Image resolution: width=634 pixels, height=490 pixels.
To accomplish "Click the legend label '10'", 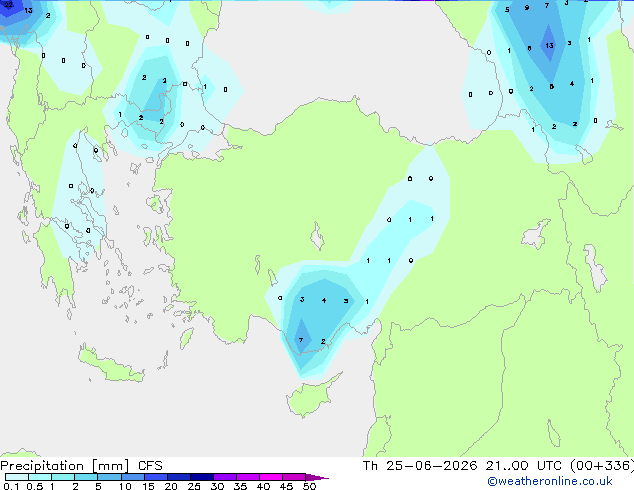I will pos(125,486).
